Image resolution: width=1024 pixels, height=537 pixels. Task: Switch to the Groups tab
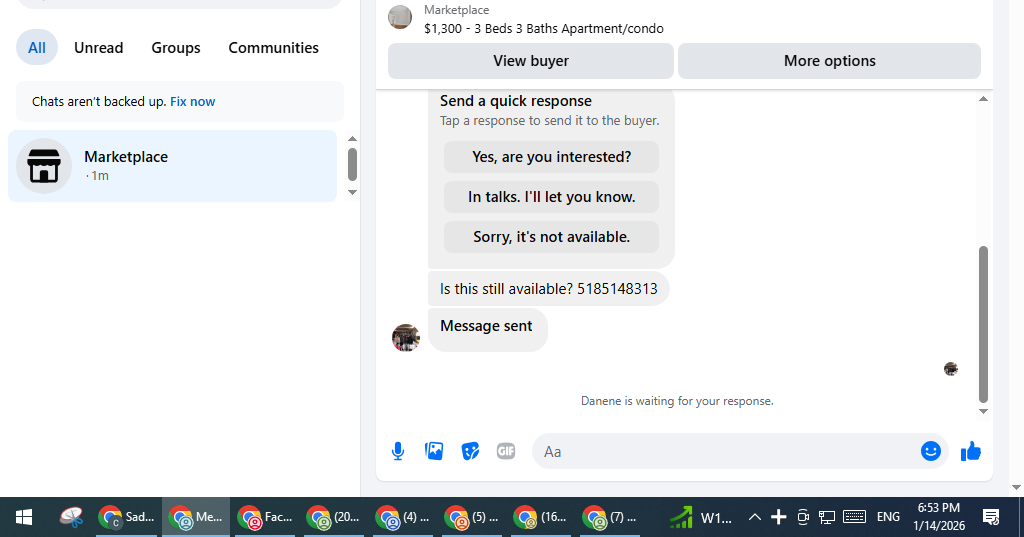[176, 48]
